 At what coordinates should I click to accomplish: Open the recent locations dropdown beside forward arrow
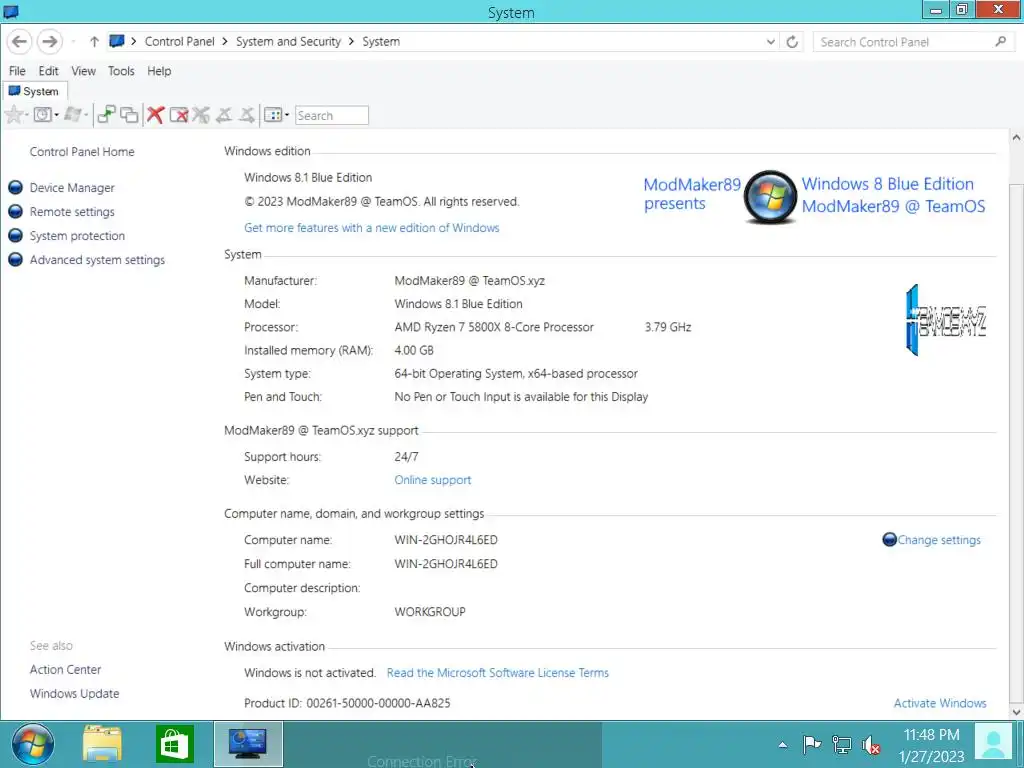[73, 42]
